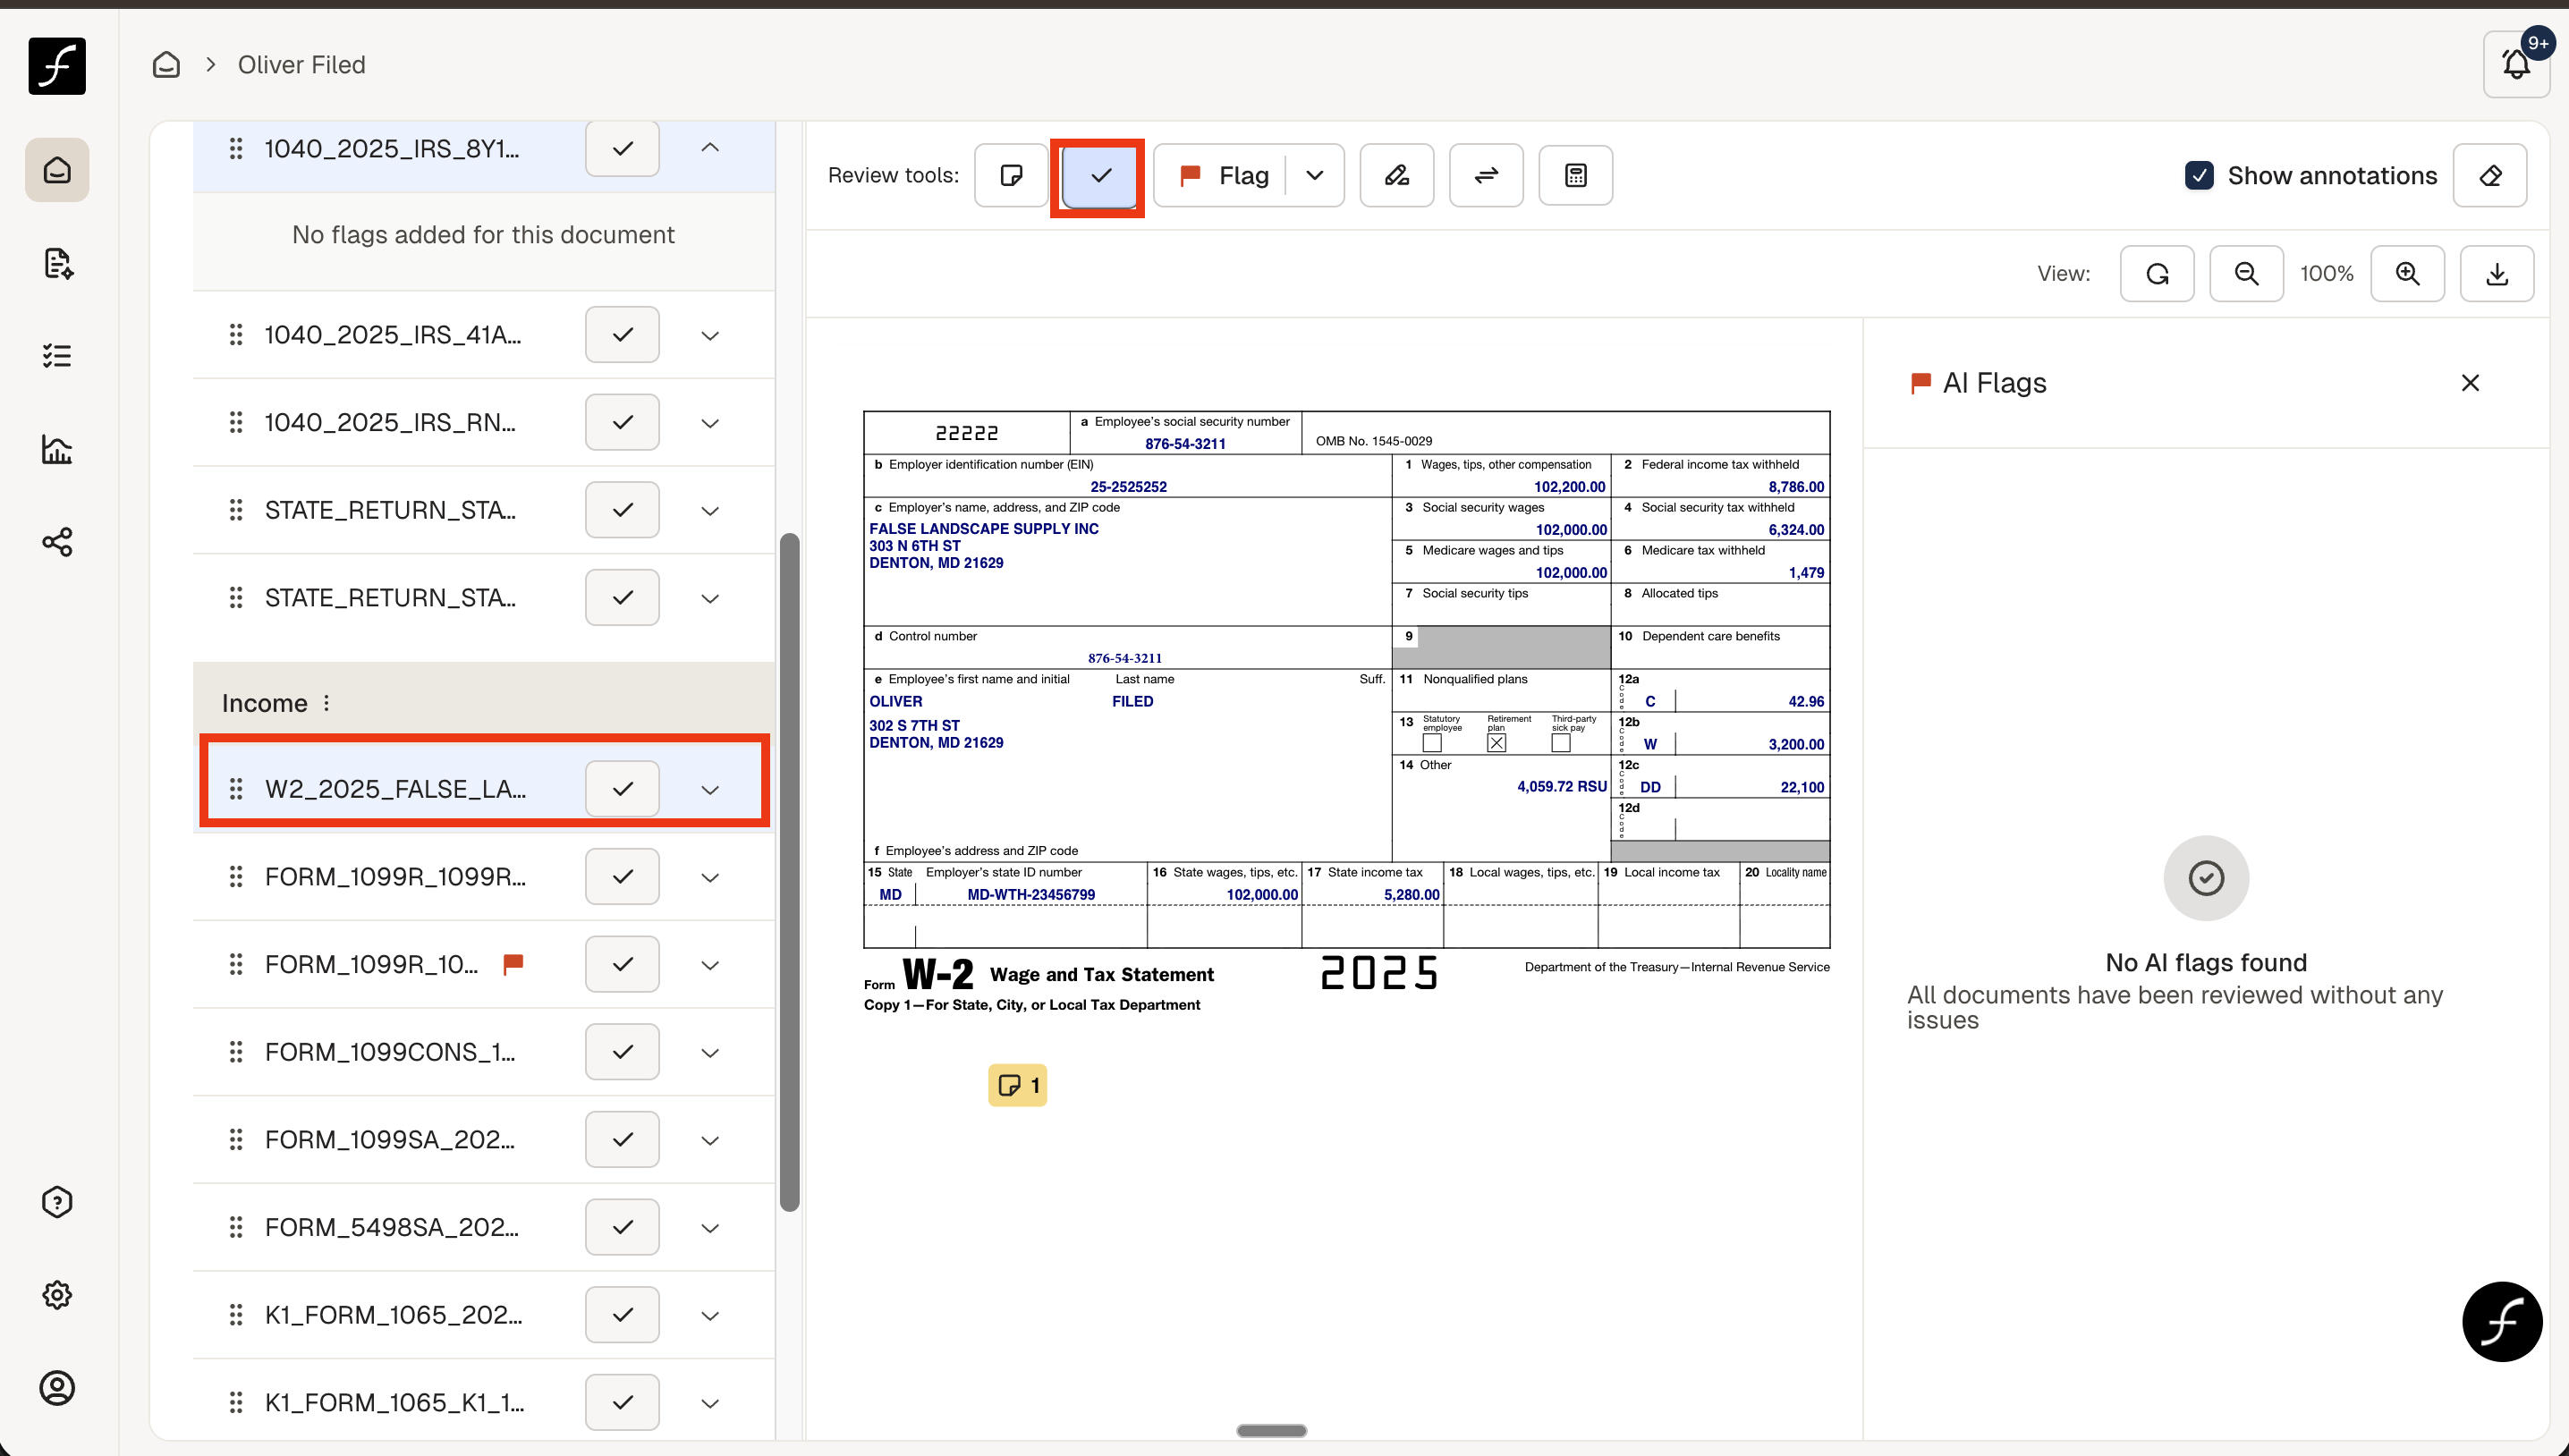Screen dimensions: 2569x1456
Task: Click the 100% zoom level text
Action: coord(2326,273)
